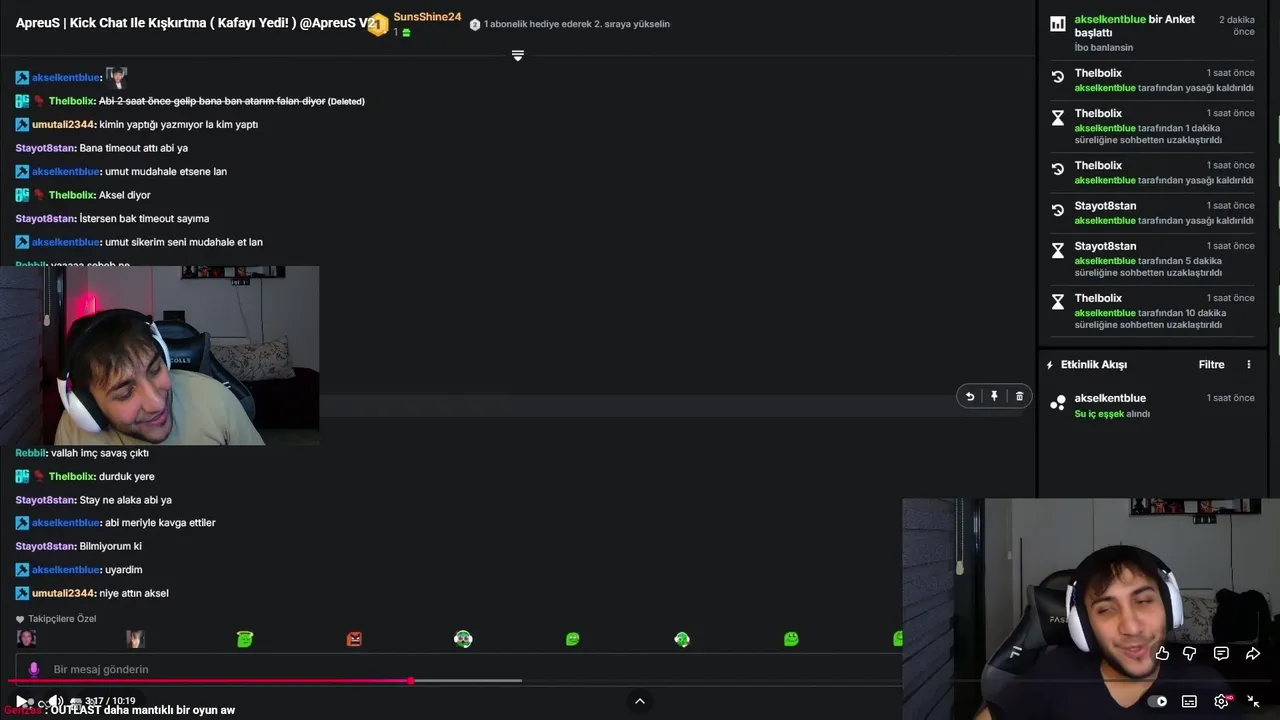The width and height of the screenshot is (1280, 720).
Task: Click message 'niye attın aksel'
Action: click(x=134, y=594)
